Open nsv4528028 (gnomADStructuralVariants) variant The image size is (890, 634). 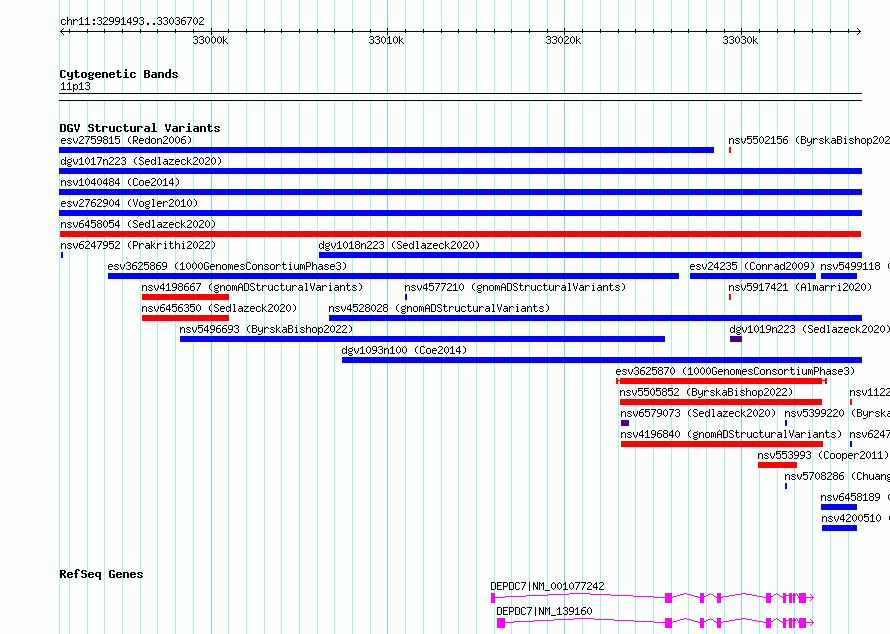click(x=595, y=318)
